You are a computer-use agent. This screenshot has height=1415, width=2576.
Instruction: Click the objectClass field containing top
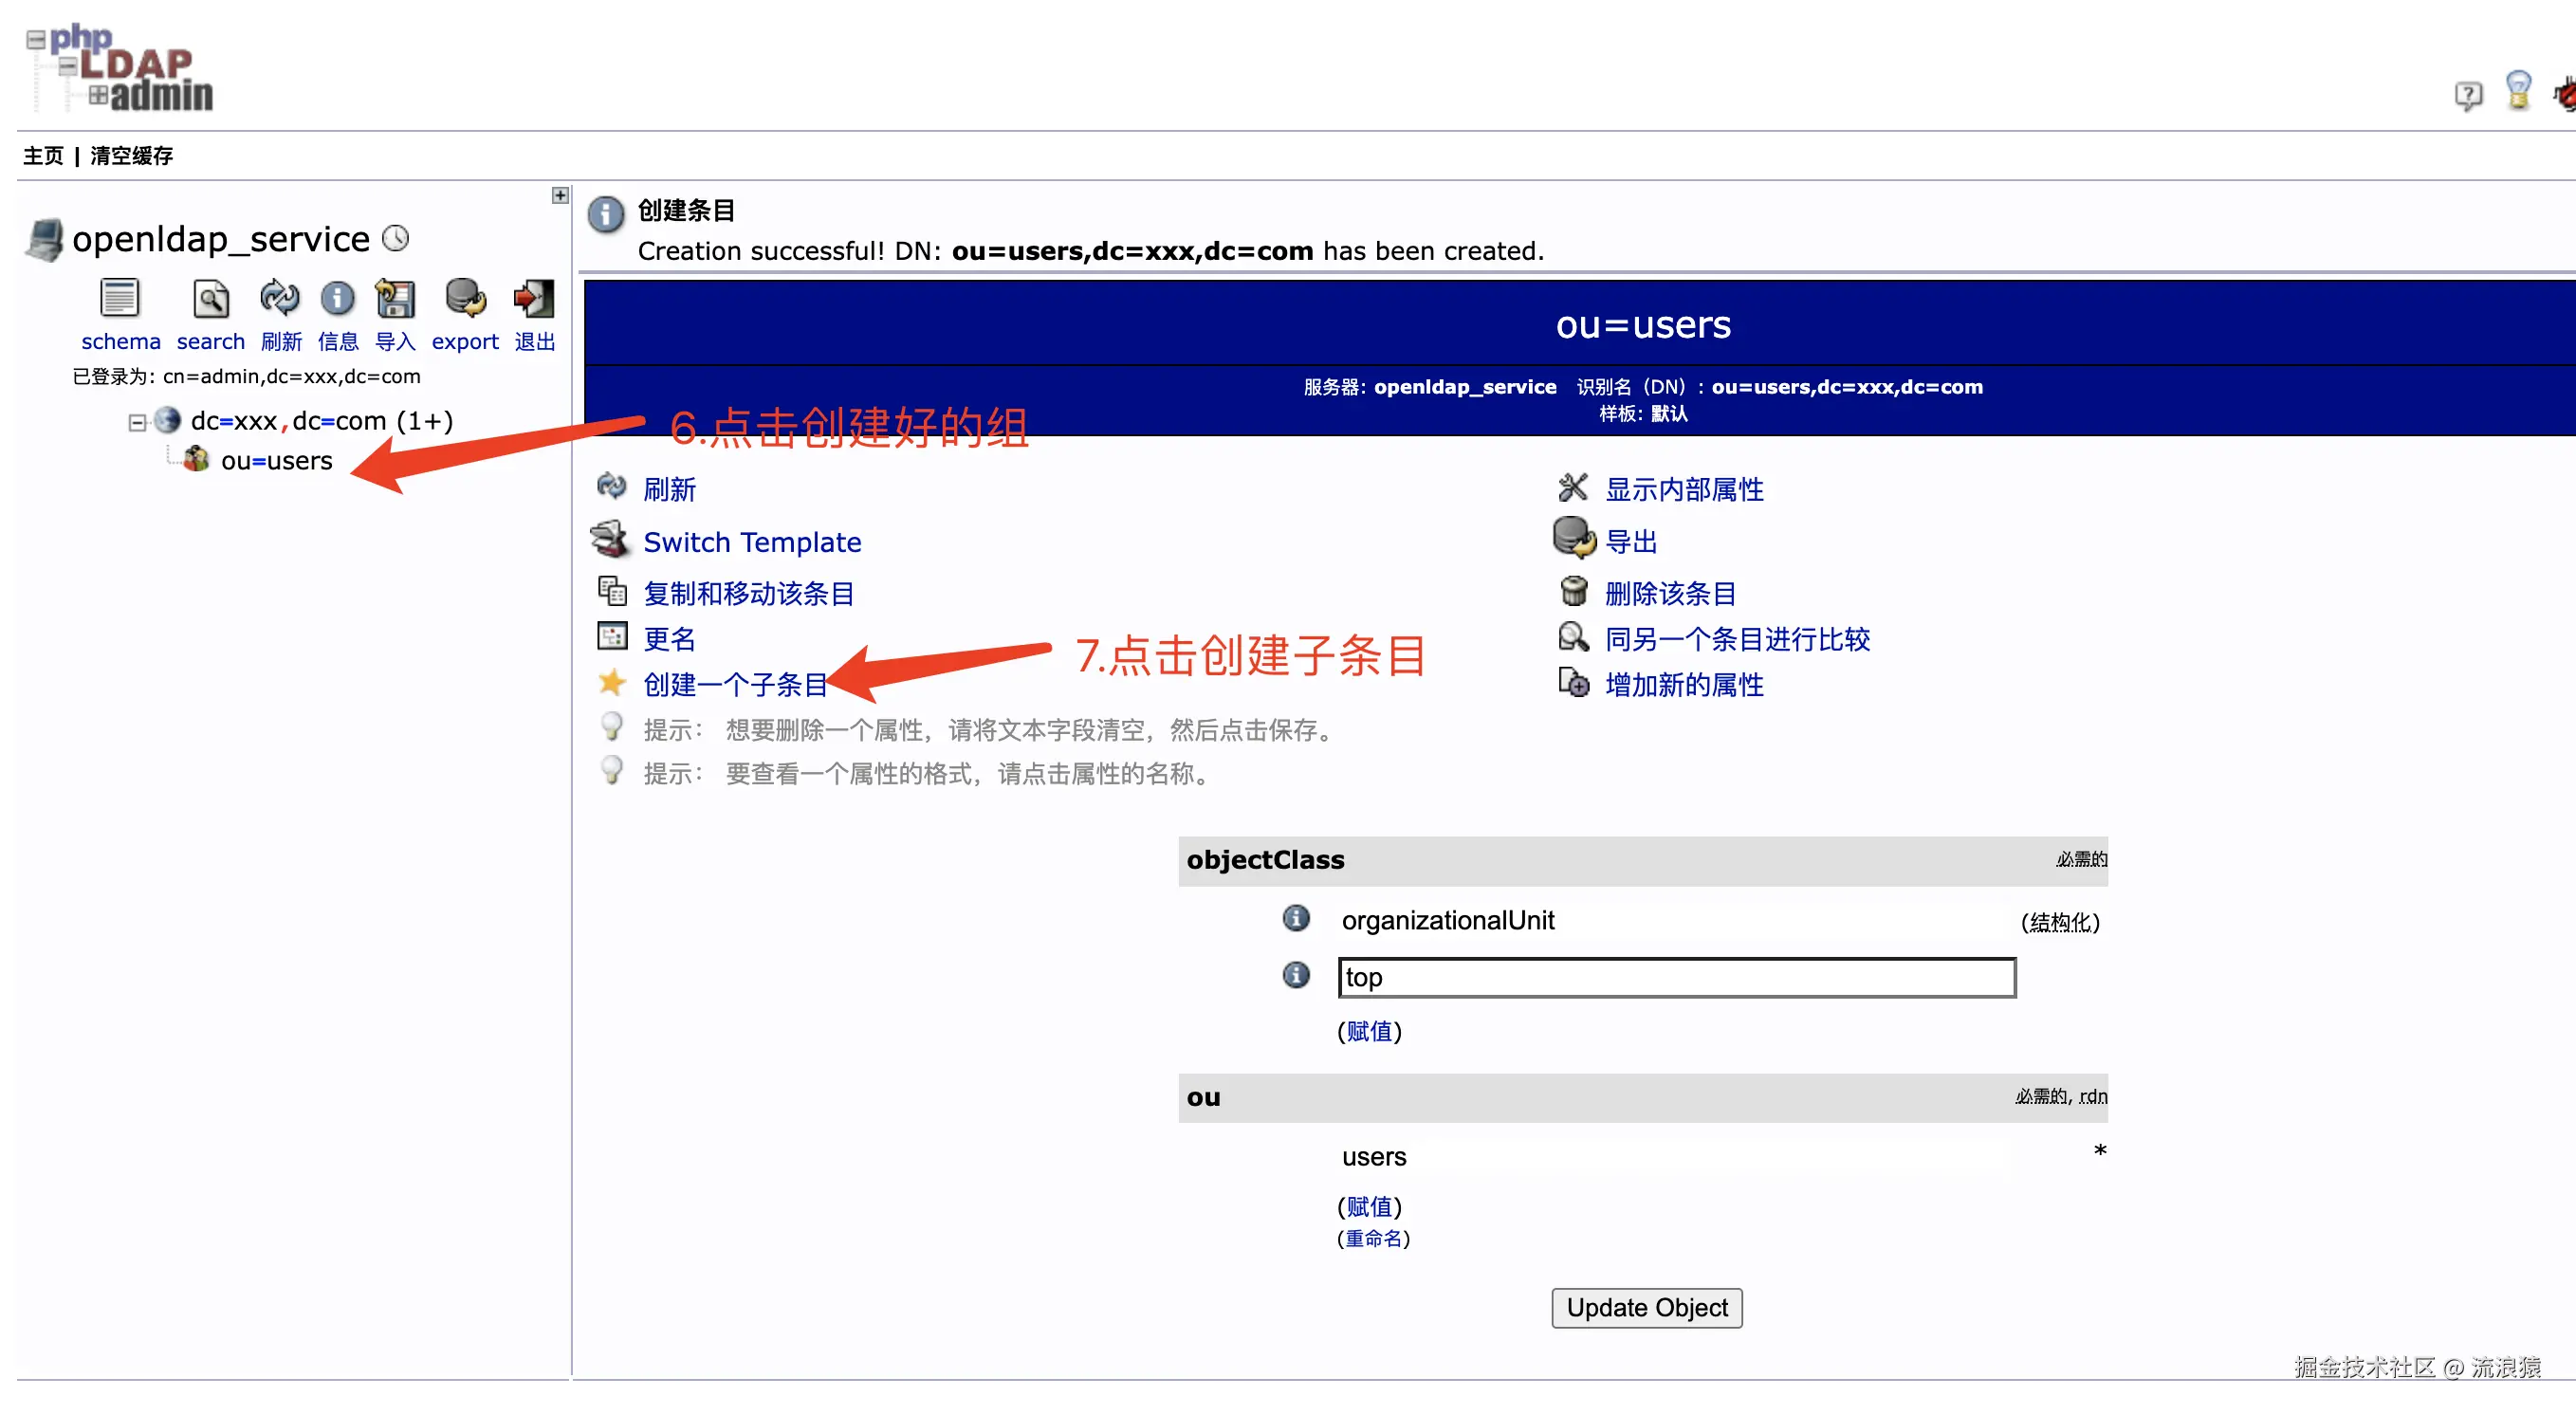[x=1676, y=978]
